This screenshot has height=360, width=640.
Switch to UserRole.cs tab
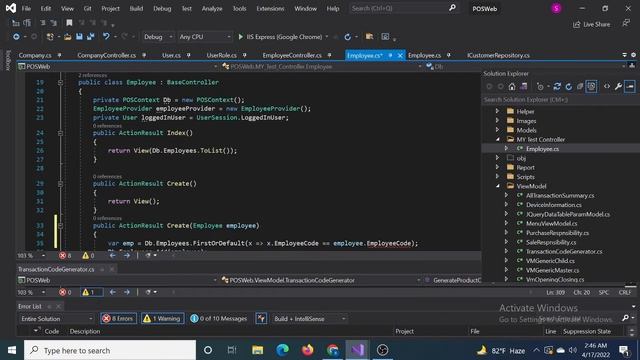222,55
